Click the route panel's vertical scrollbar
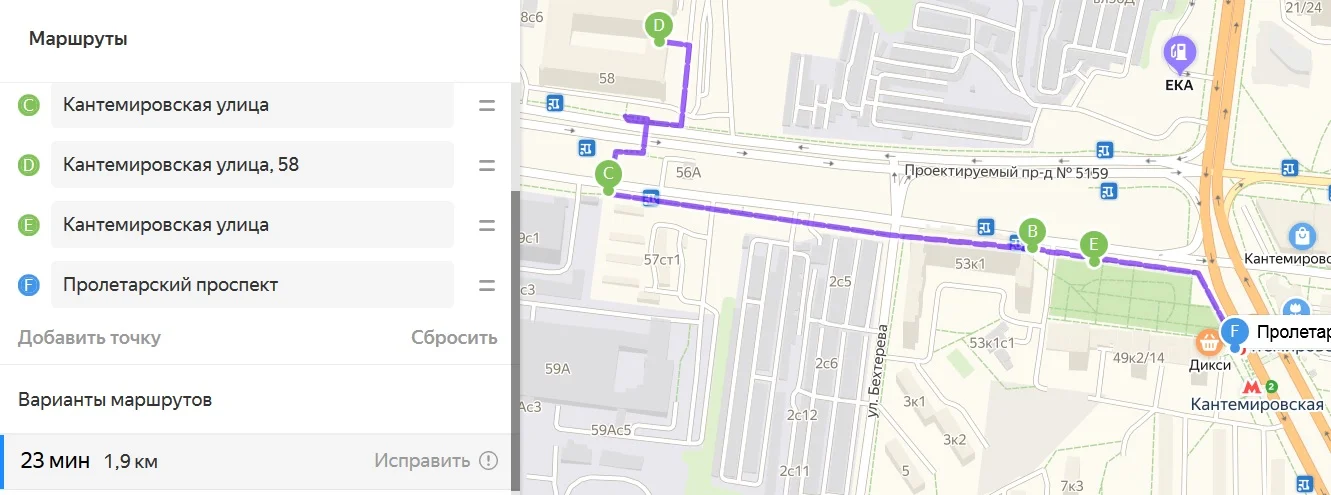 [516, 300]
